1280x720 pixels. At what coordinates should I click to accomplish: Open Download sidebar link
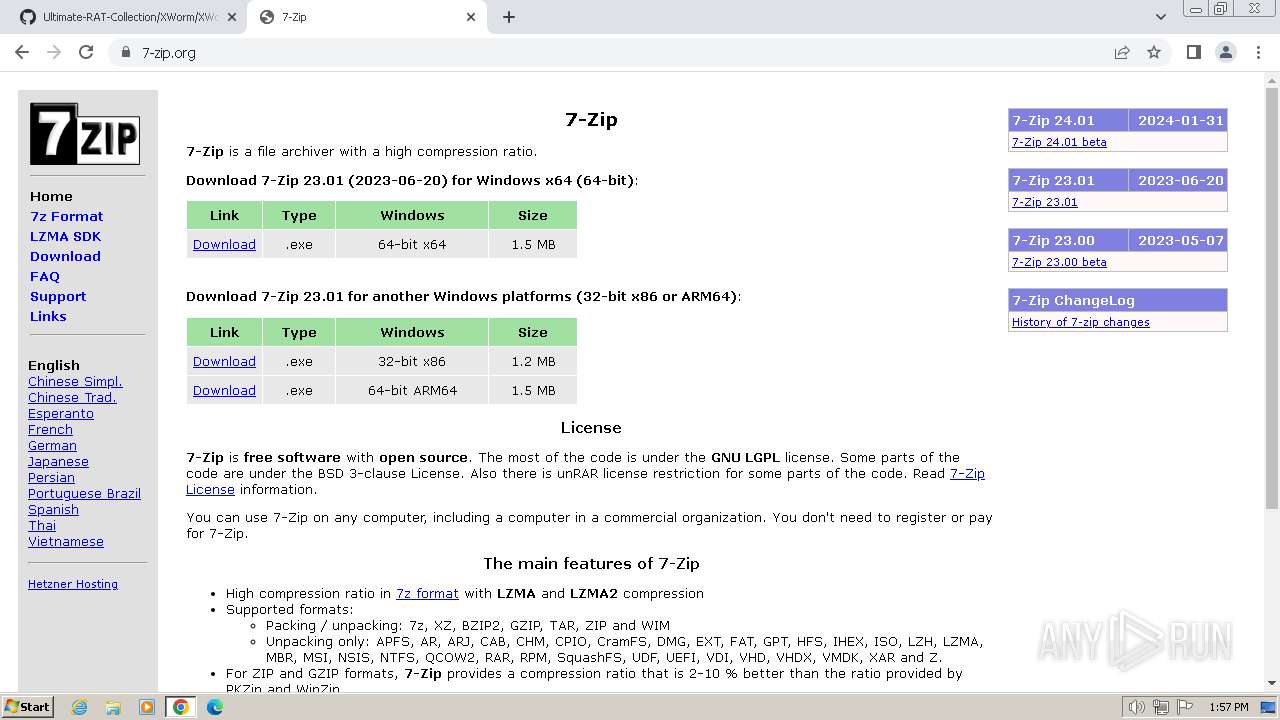click(65, 256)
